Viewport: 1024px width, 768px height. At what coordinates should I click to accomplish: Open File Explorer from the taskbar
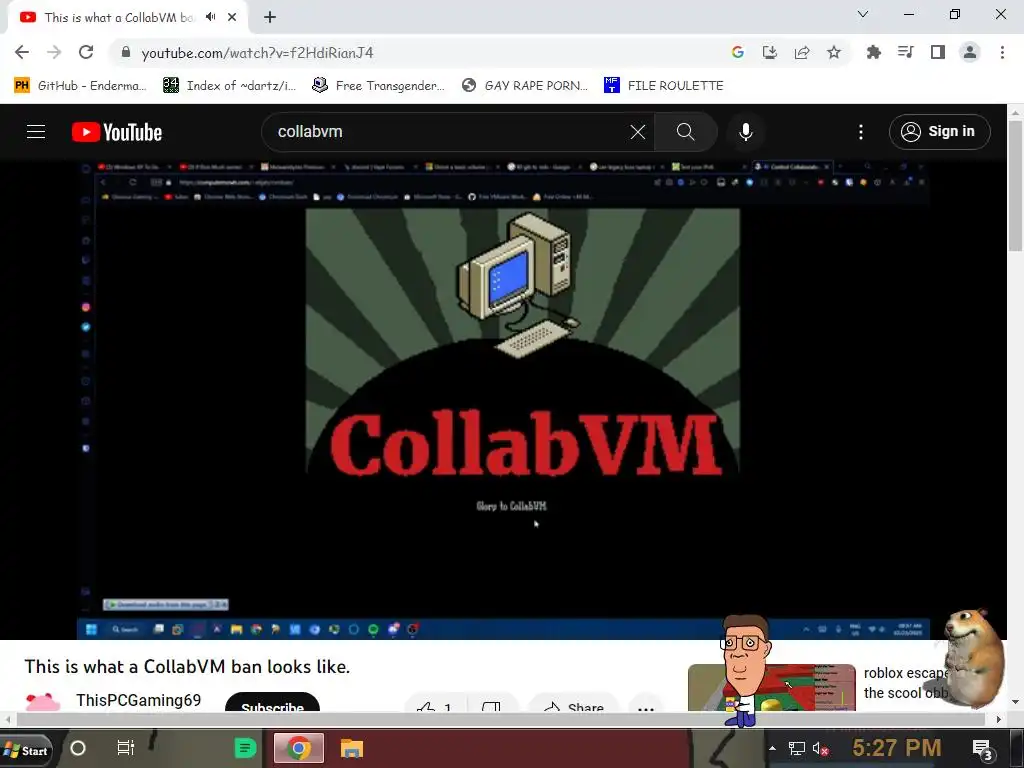pos(351,748)
